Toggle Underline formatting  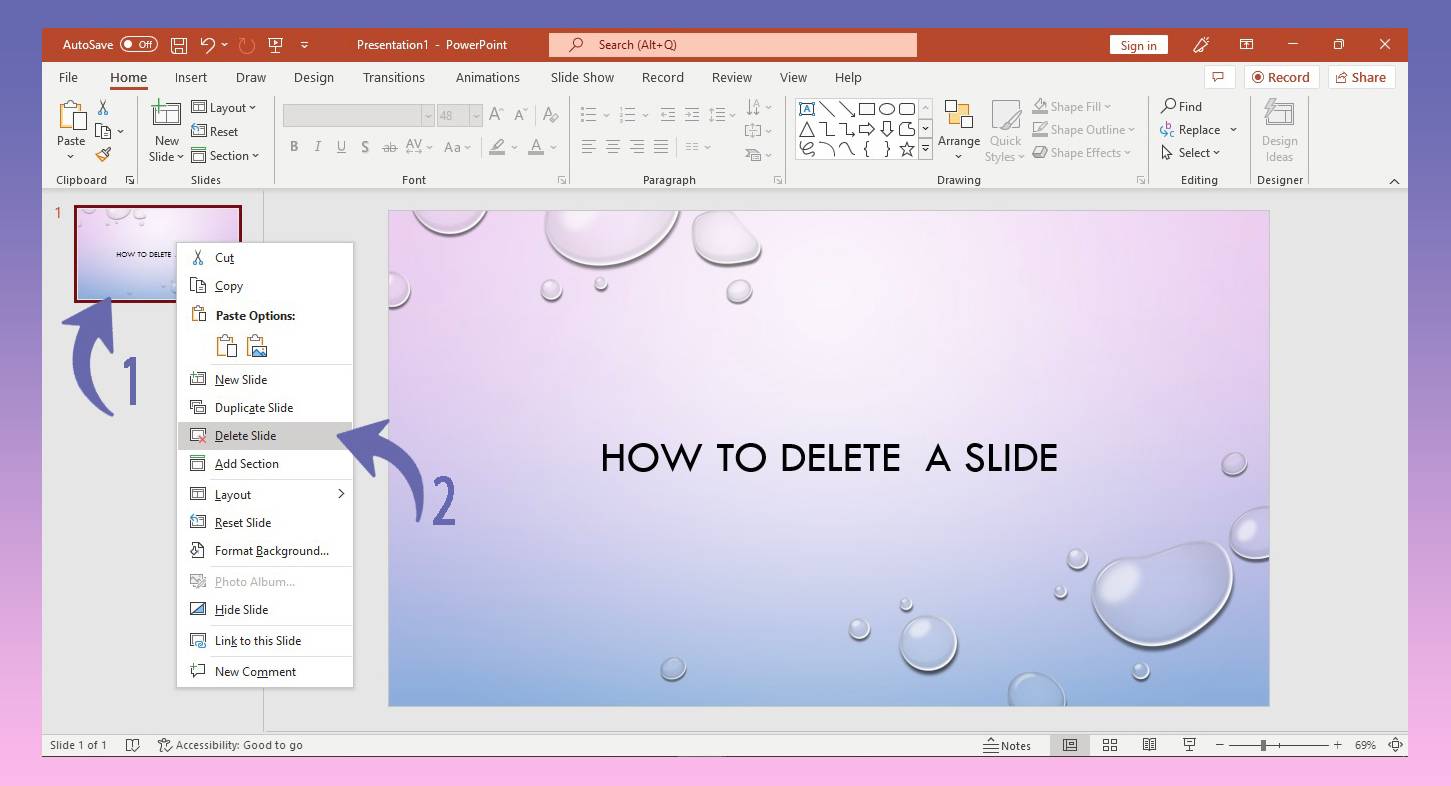341,147
